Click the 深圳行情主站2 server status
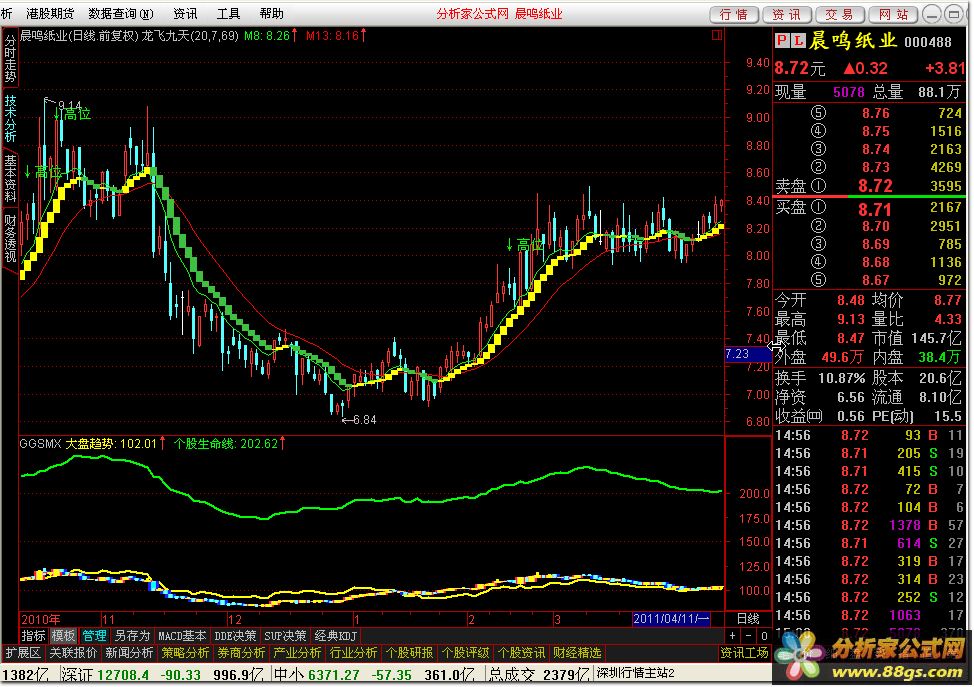This screenshot has height=687, width=974. [635, 673]
